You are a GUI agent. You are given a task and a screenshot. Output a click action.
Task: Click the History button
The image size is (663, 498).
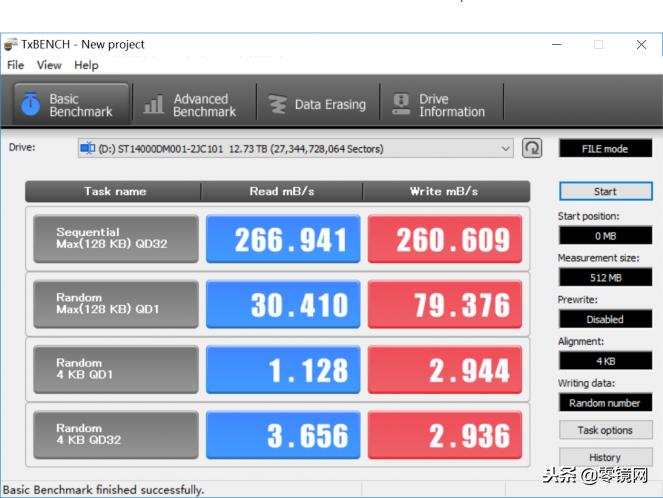604,457
